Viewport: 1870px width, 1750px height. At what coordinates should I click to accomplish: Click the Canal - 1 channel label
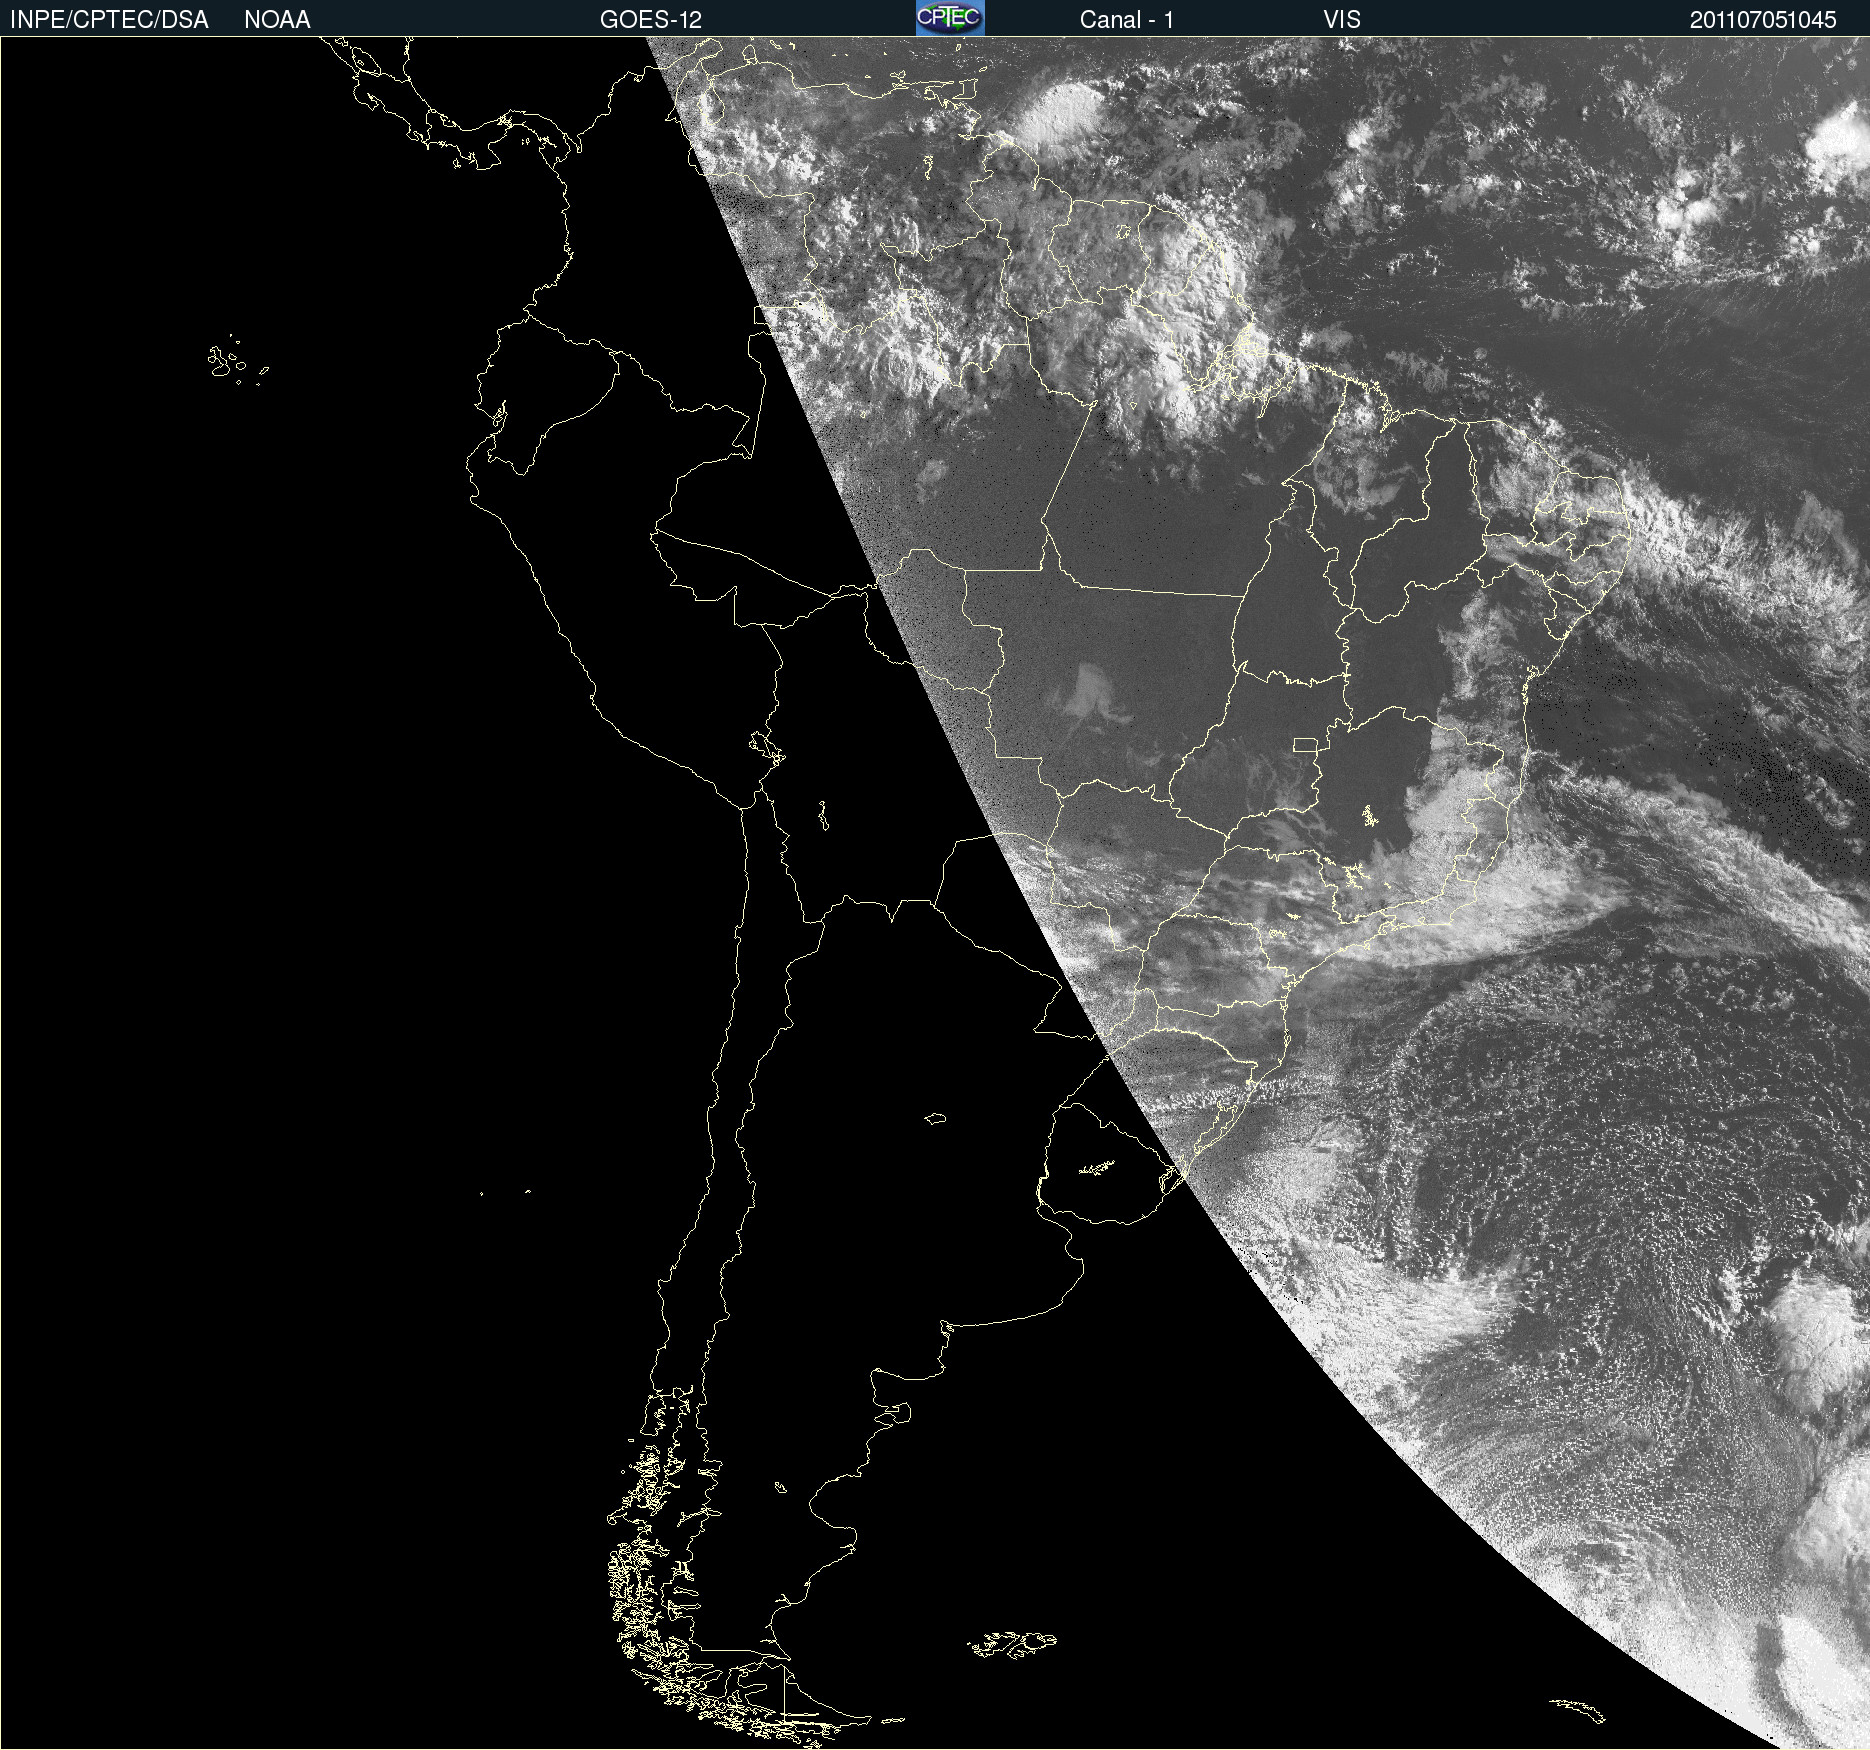1127,20
